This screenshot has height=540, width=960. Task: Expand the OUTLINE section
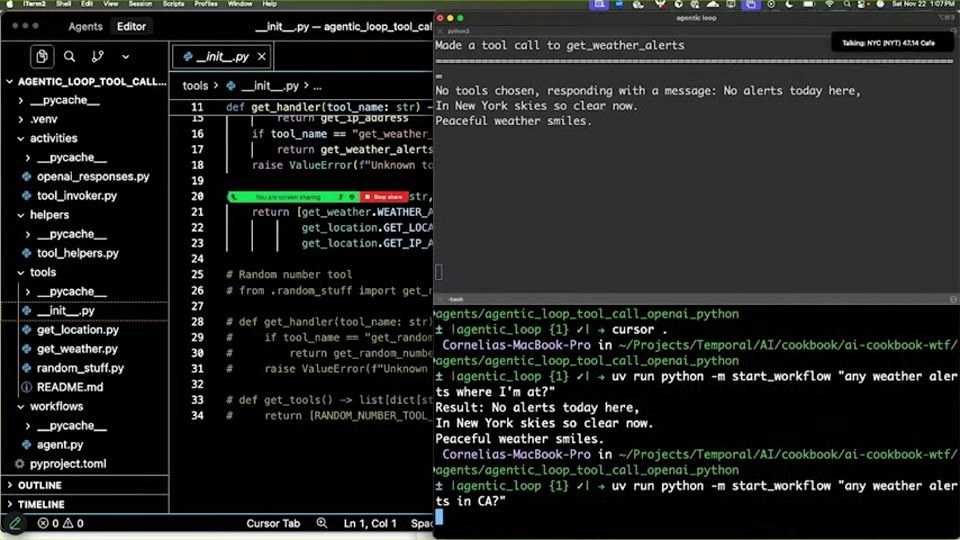pos(39,485)
